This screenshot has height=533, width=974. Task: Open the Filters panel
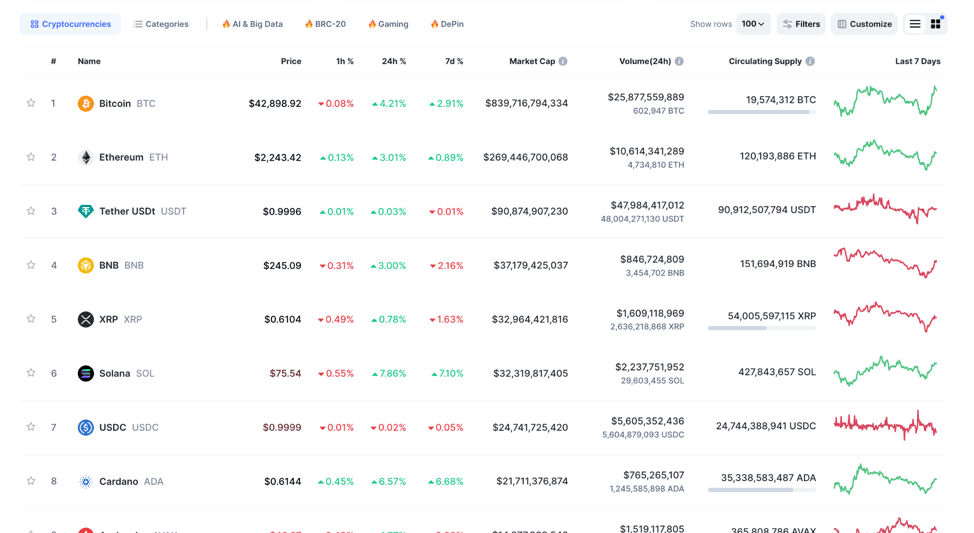[801, 24]
